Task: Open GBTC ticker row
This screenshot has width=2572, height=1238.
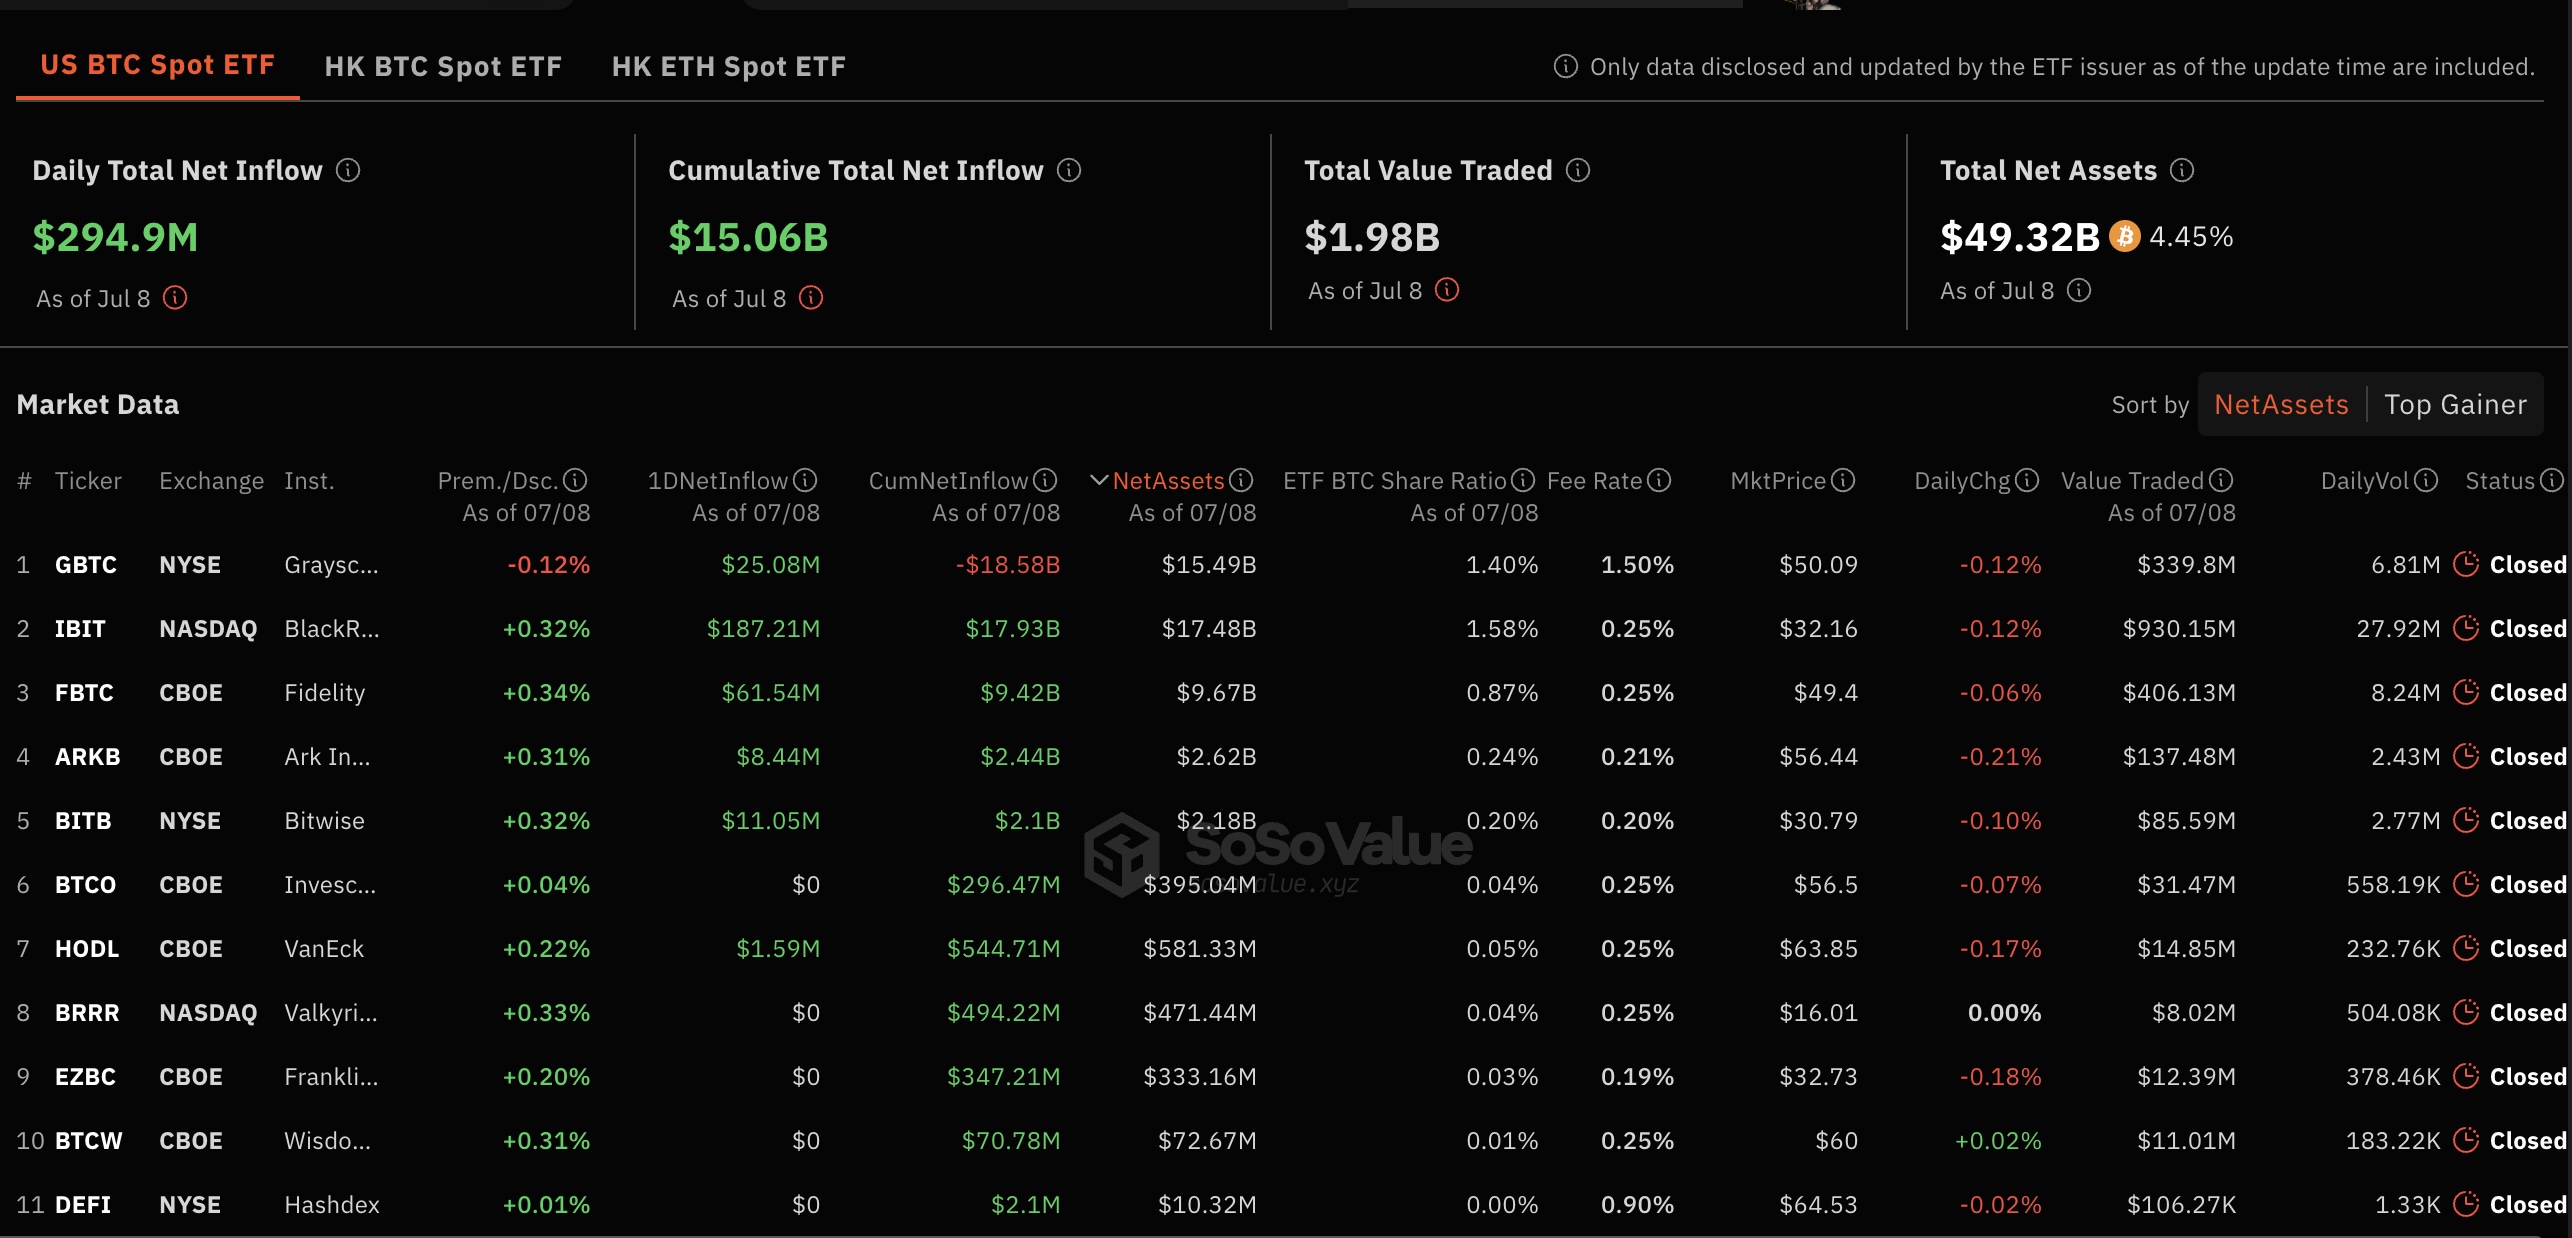Action: (x=86, y=564)
